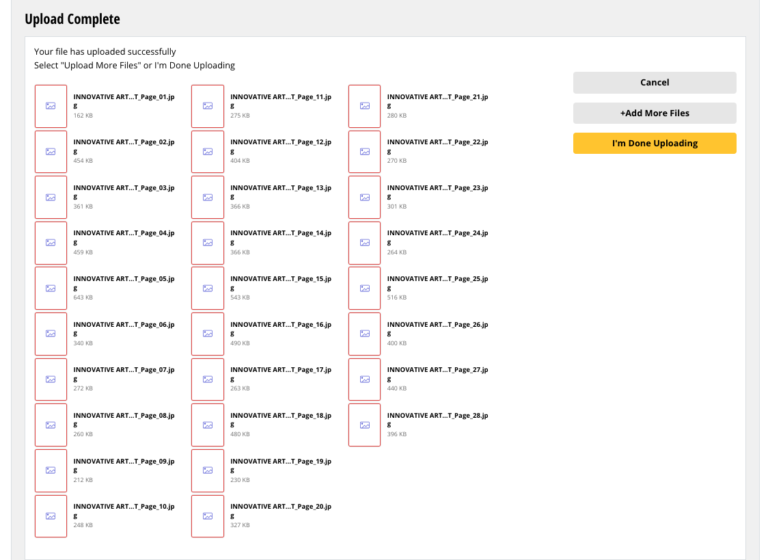Select the Page_13.jpg file name

(280, 188)
